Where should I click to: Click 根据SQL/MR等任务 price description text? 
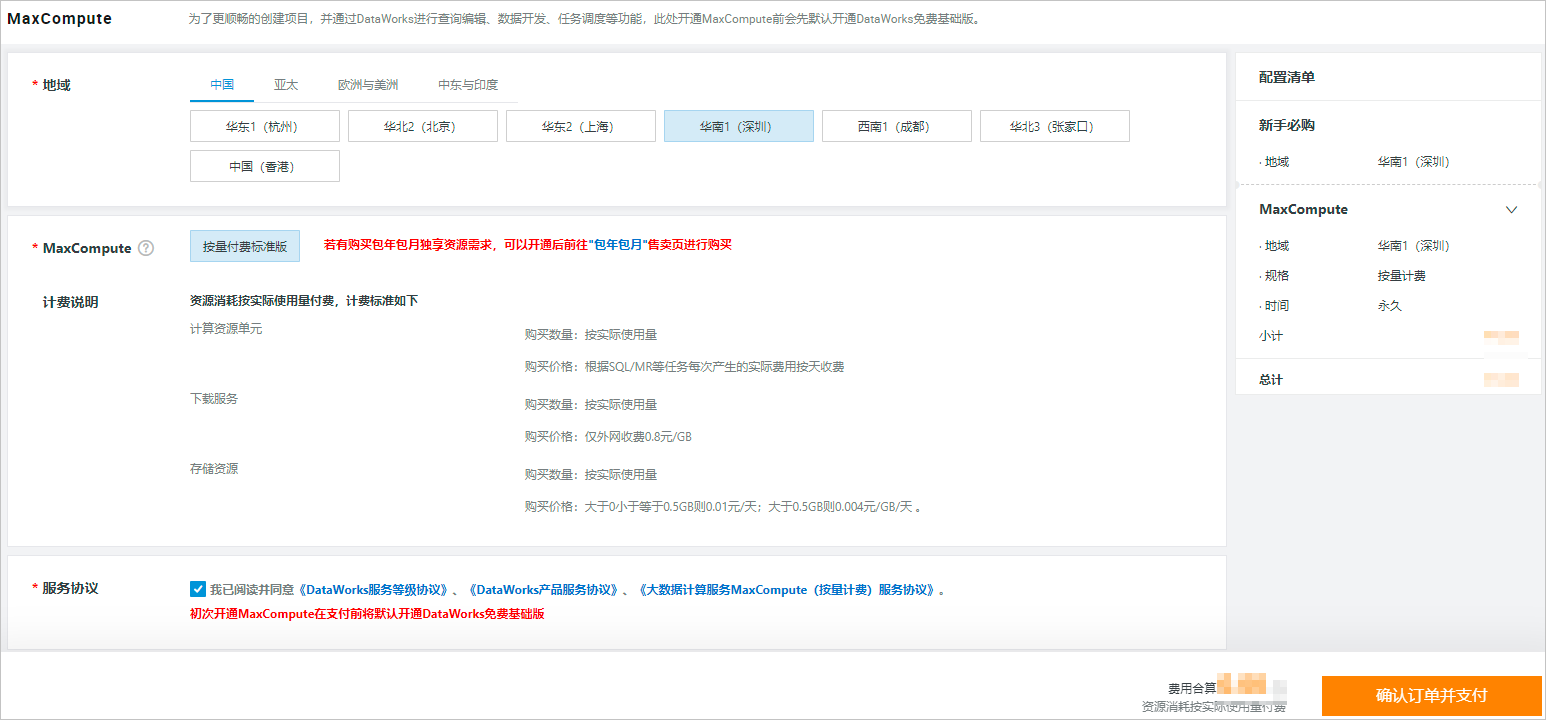coord(715,367)
